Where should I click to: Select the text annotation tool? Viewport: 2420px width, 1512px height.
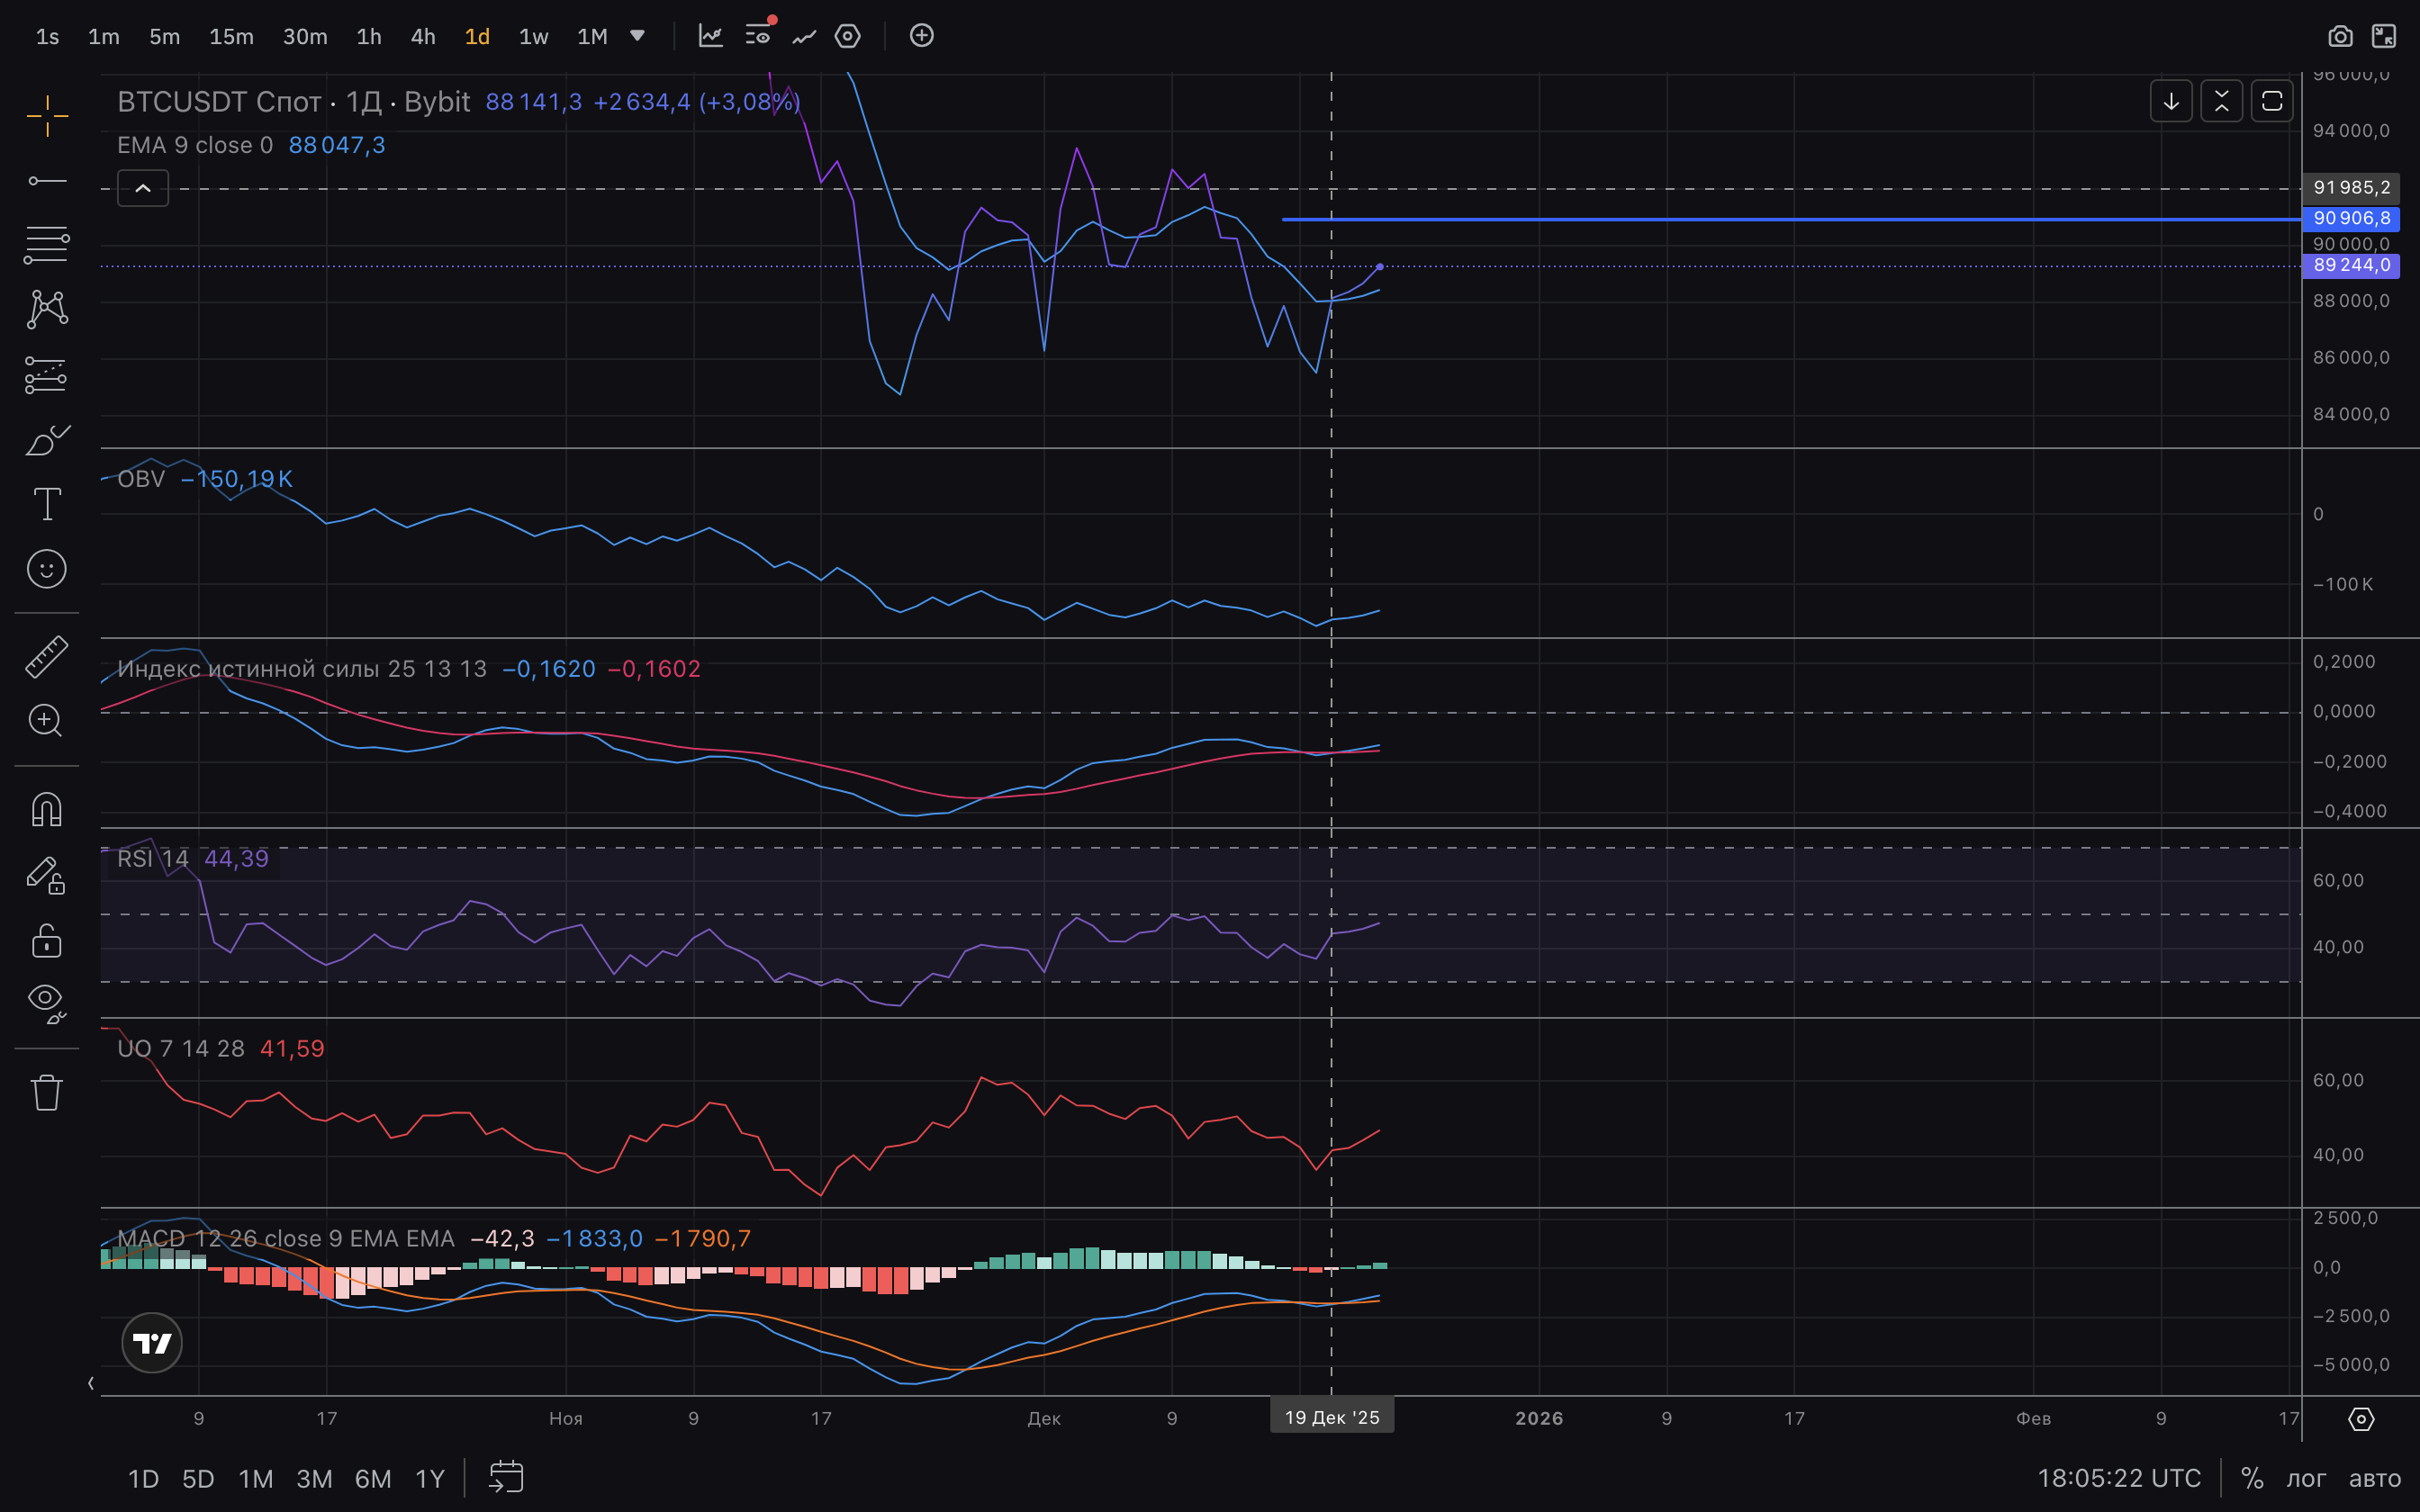pos(47,504)
